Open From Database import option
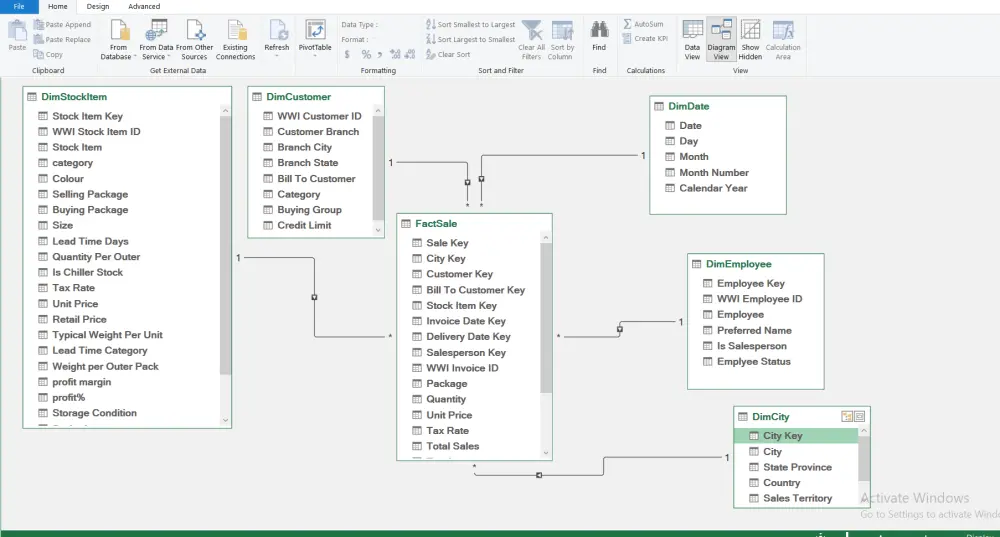Screen dimensions: 1000x537 [x=119, y=40]
